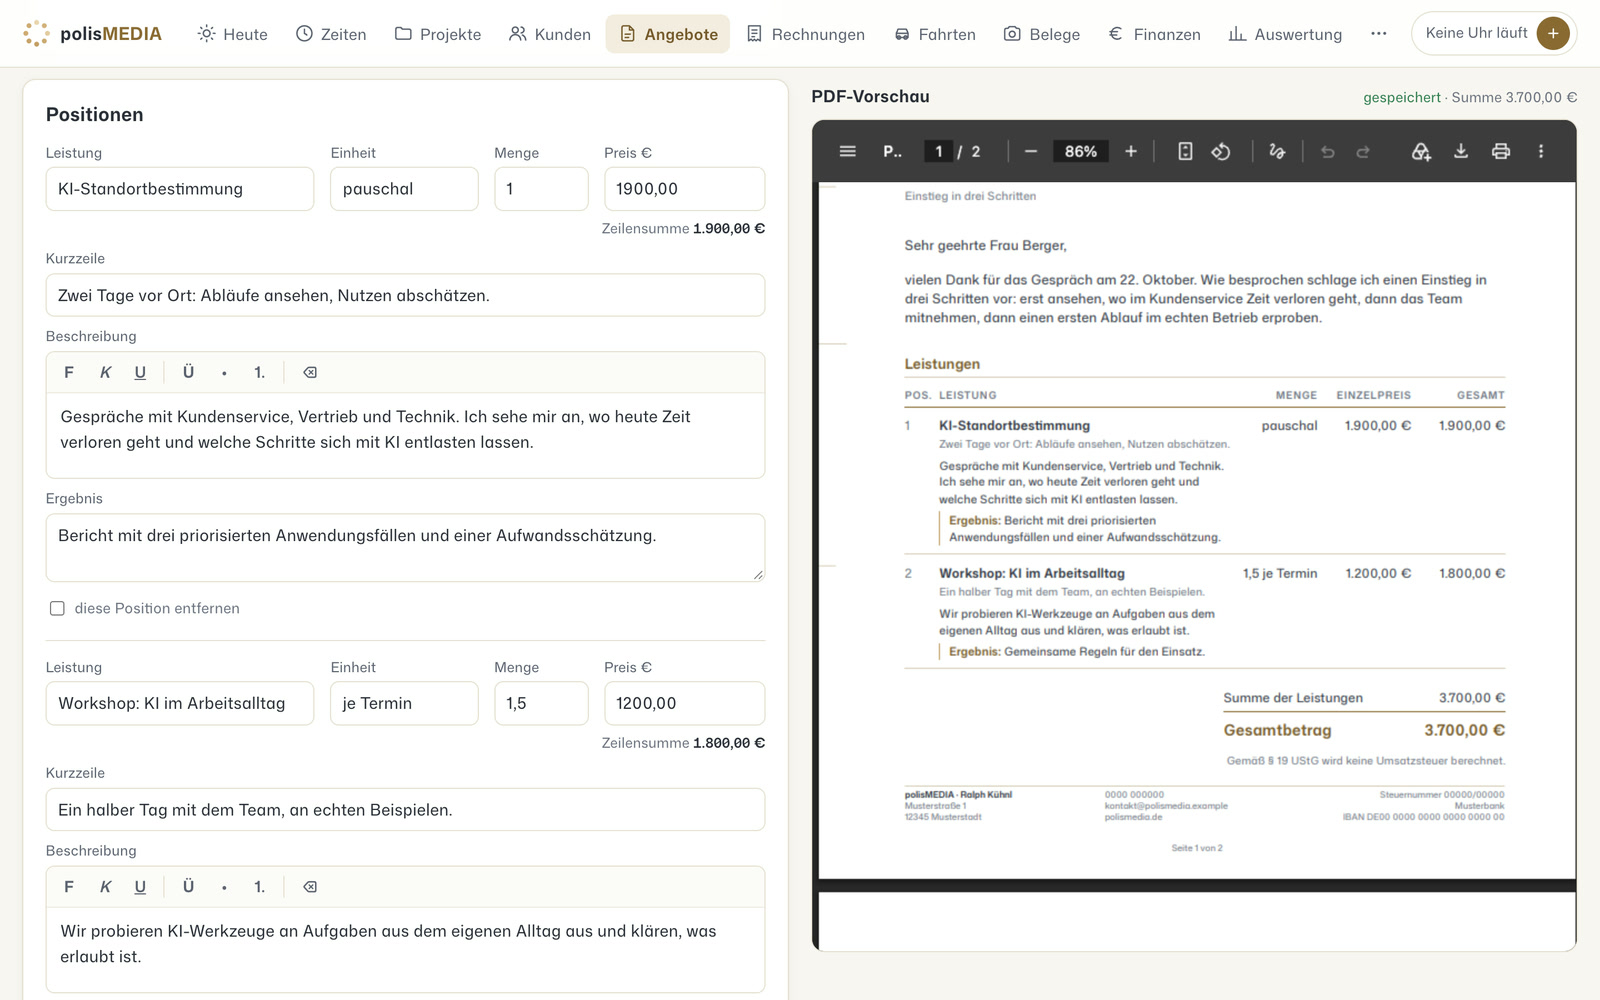This screenshot has width=1600, height=1000.
Task: Open the Auswertung tab
Action: coord(1285,34)
